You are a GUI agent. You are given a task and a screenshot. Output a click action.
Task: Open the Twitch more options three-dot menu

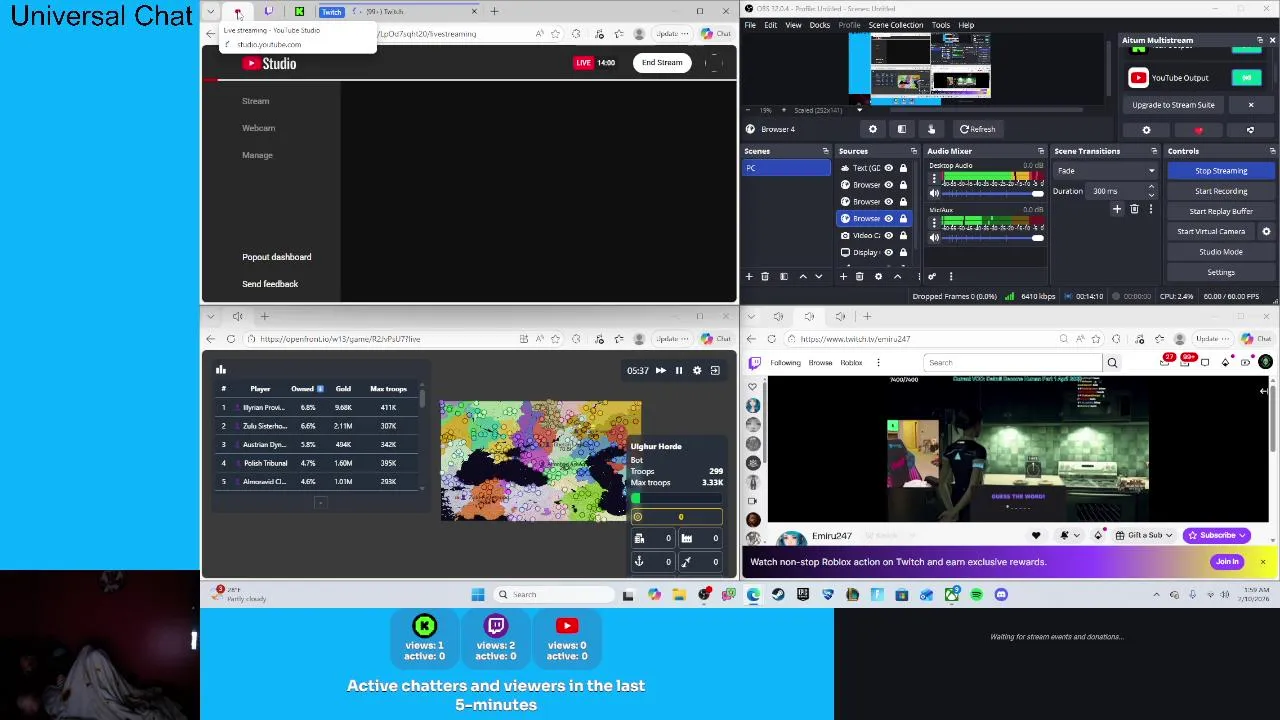pyautogui.click(x=877, y=363)
